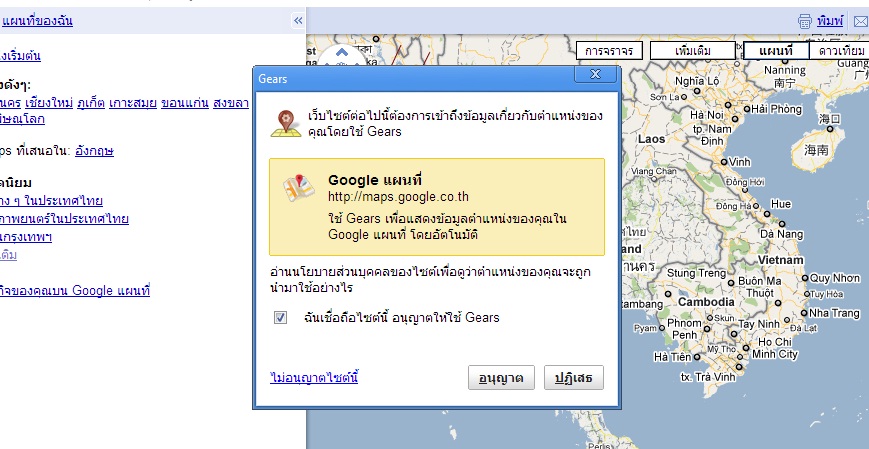Viewport: 869px width, 449px height.
Task: Pan the map up with arrow control
Action: [x=342, y=53]
